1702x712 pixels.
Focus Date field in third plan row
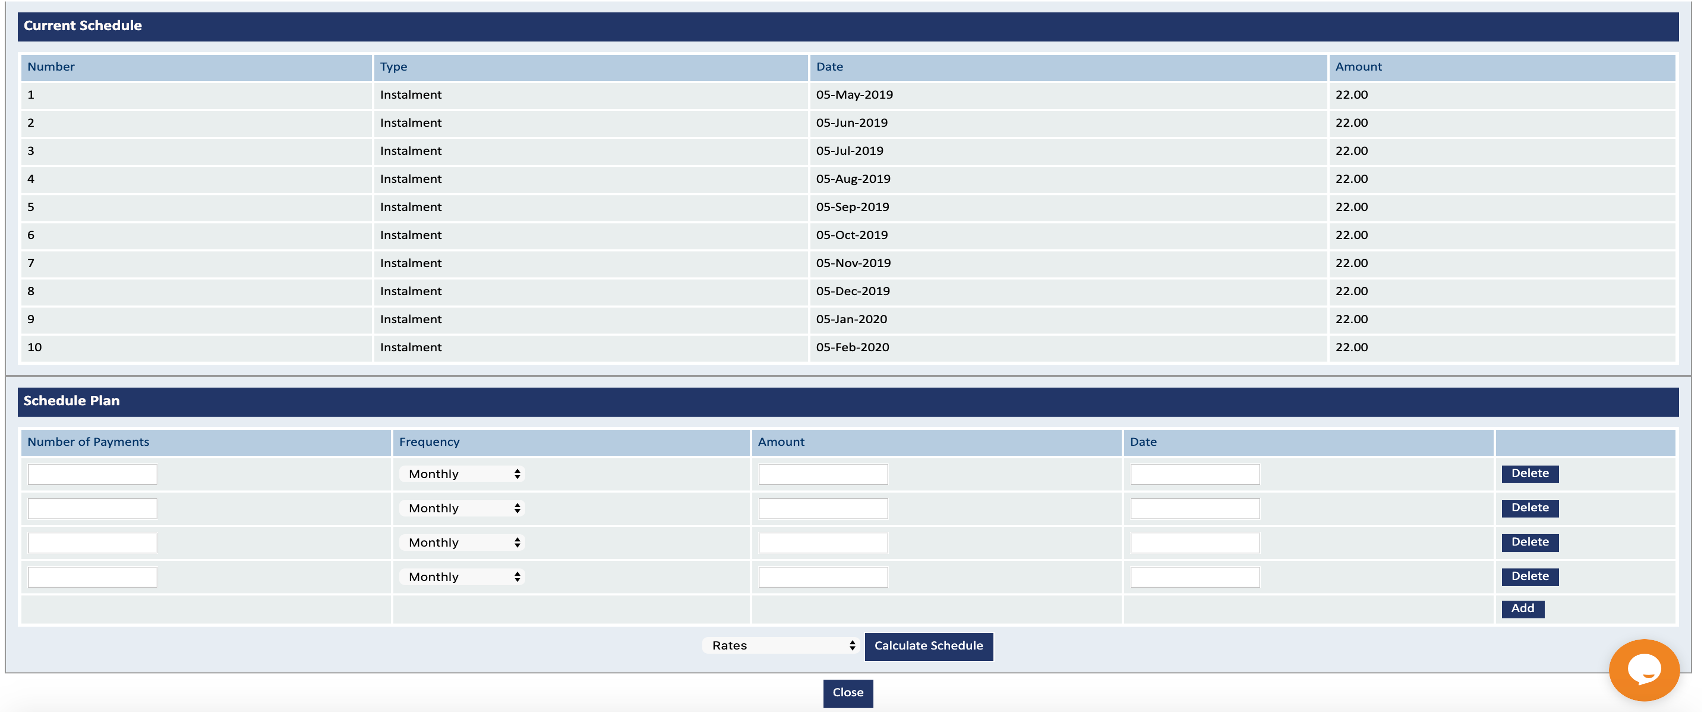tap(1195, 542)
